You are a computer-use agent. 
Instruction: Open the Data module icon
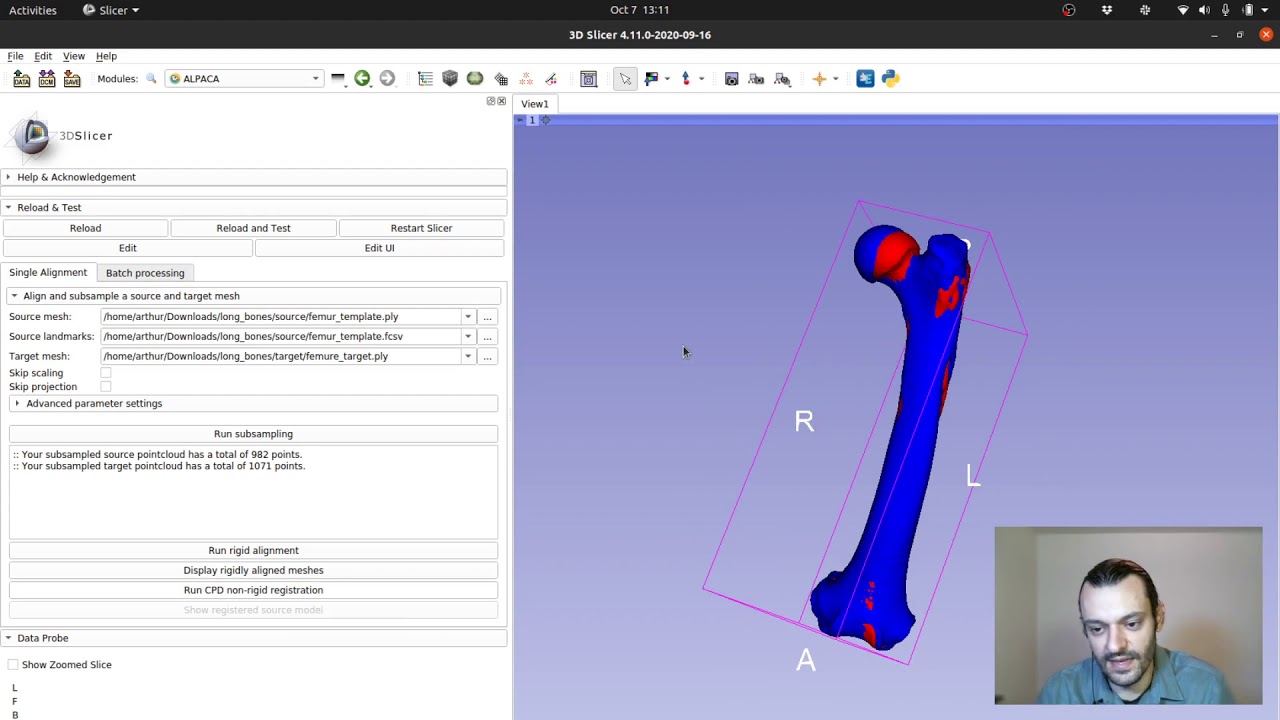point(425,78)
